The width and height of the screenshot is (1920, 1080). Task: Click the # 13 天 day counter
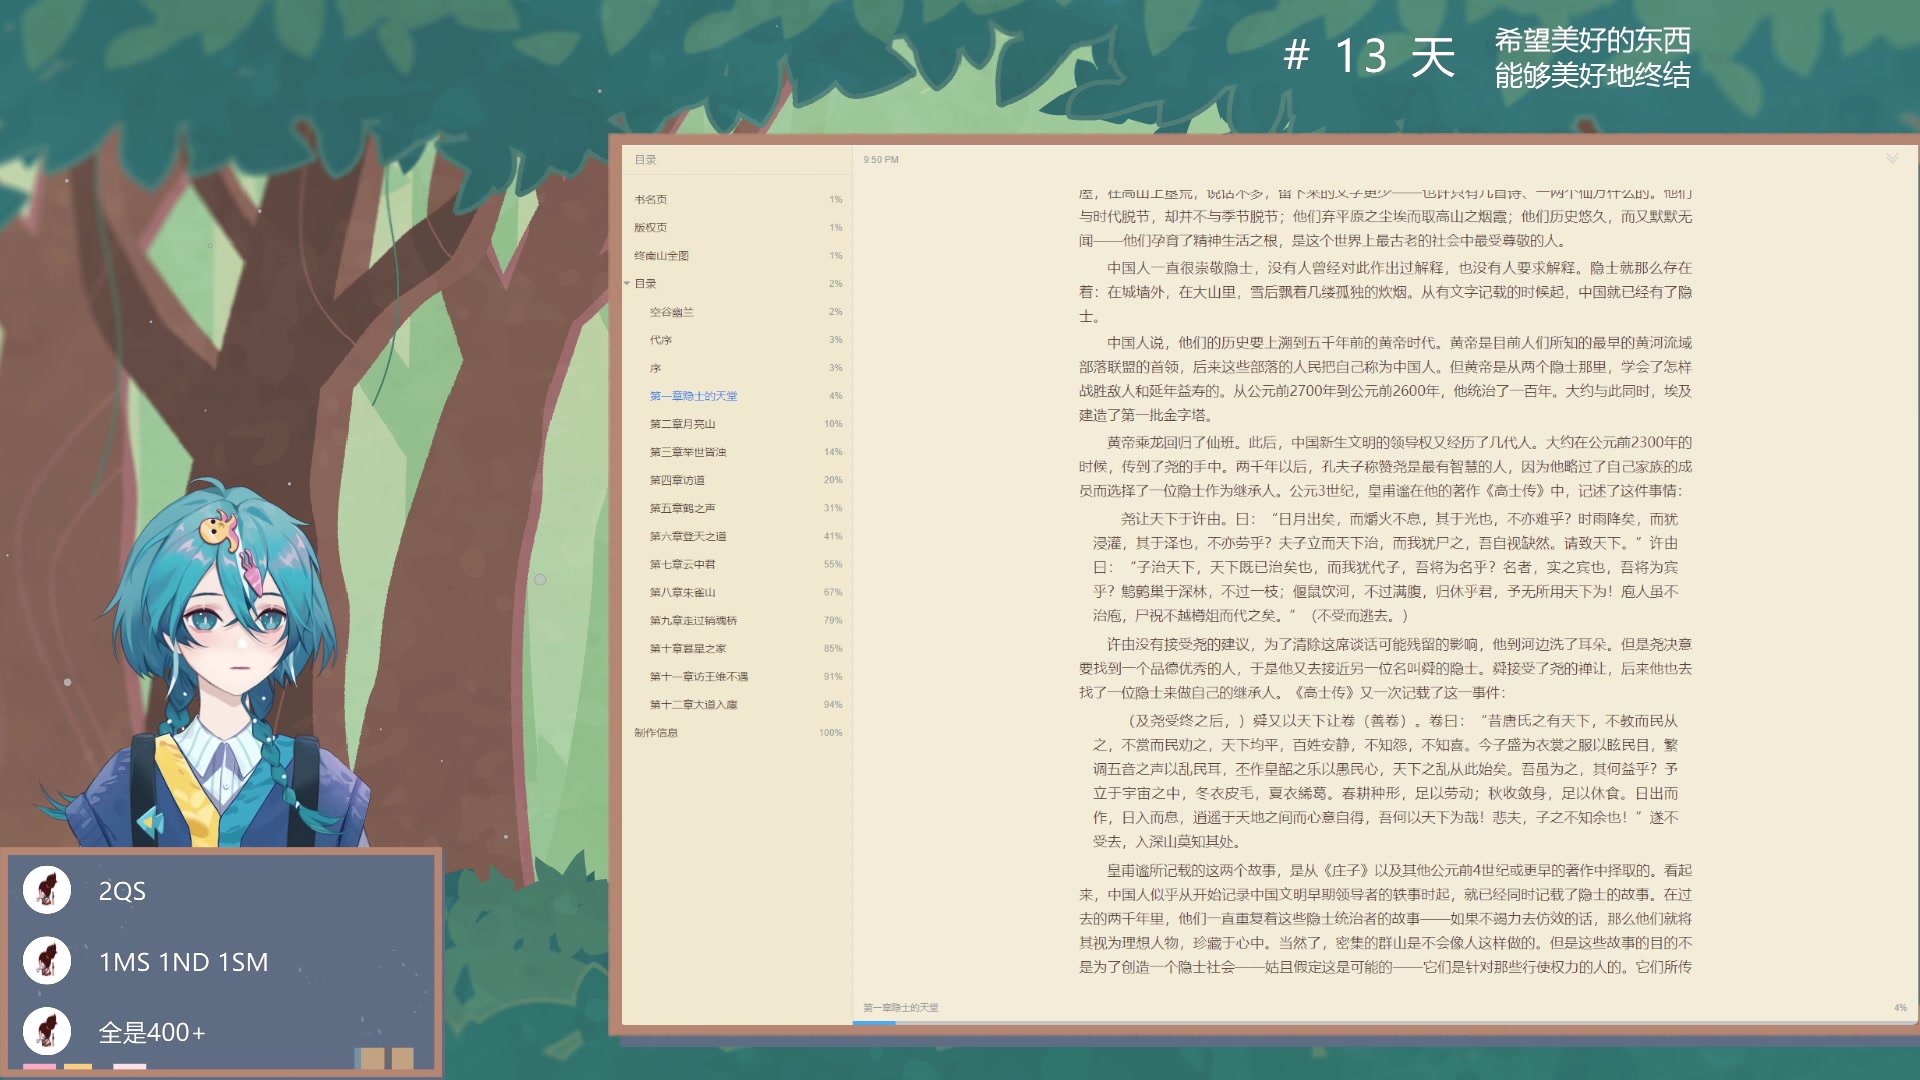1369,56
